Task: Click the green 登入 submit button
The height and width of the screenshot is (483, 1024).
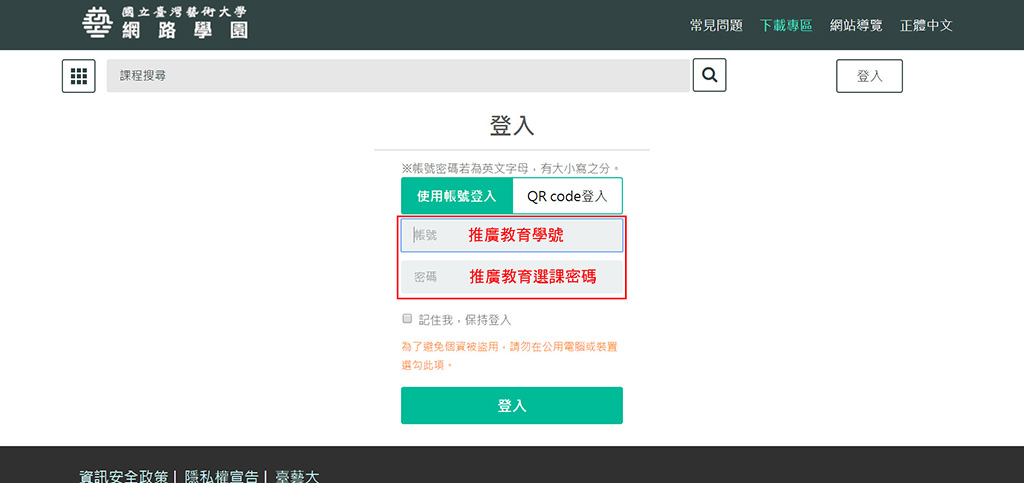Action: pyautogui.click(x=512, y=405)
